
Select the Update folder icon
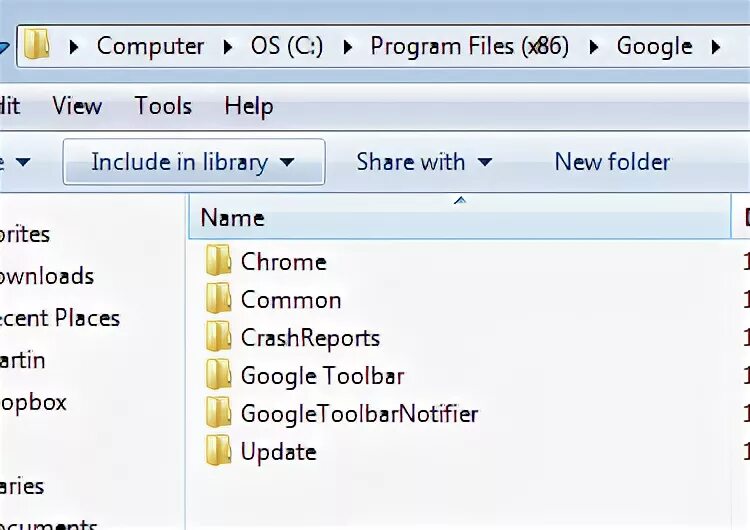click(x=219, y=450)
